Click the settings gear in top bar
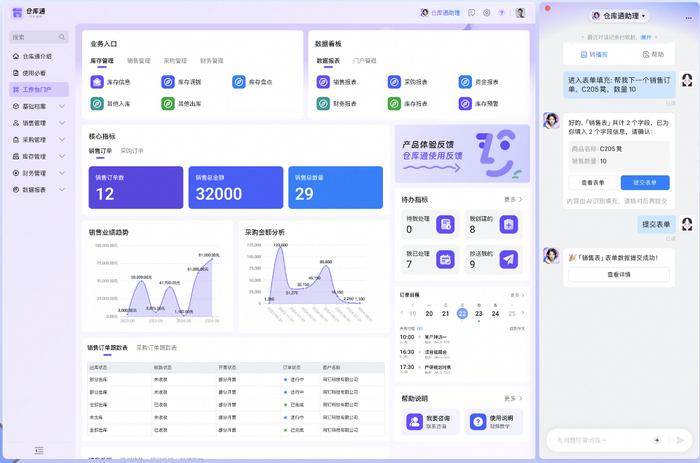Screen dimensions: 700x463 (487, 13)
